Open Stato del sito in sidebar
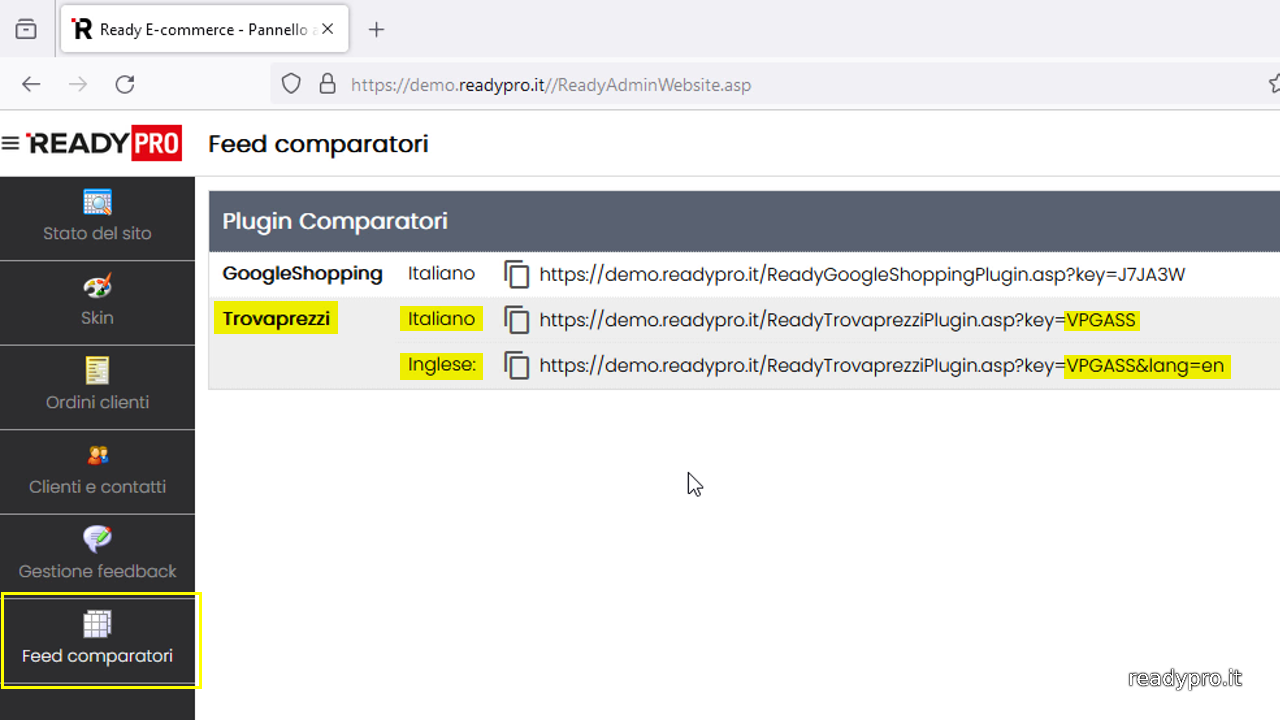The height and width of the screenshot is (720, 1280). pos(97,218)
